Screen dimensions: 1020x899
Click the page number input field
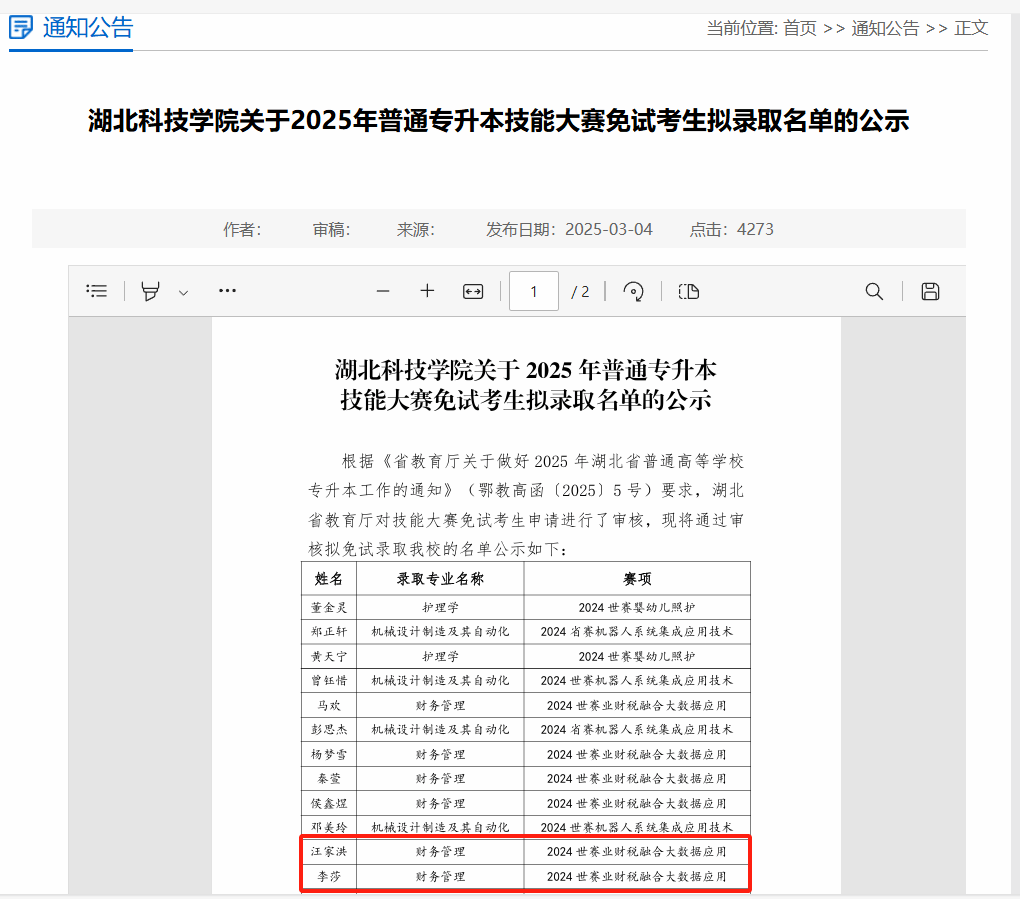534,291
